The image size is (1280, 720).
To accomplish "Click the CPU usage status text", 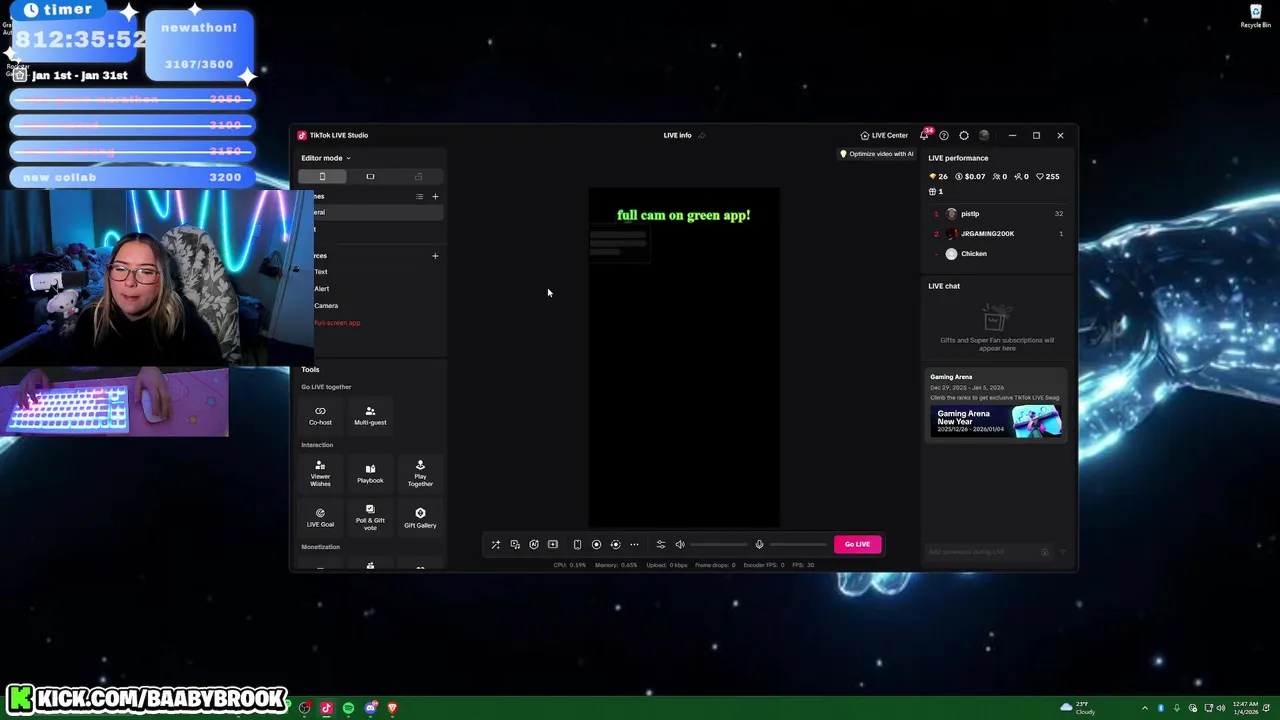I will [572, 566].
